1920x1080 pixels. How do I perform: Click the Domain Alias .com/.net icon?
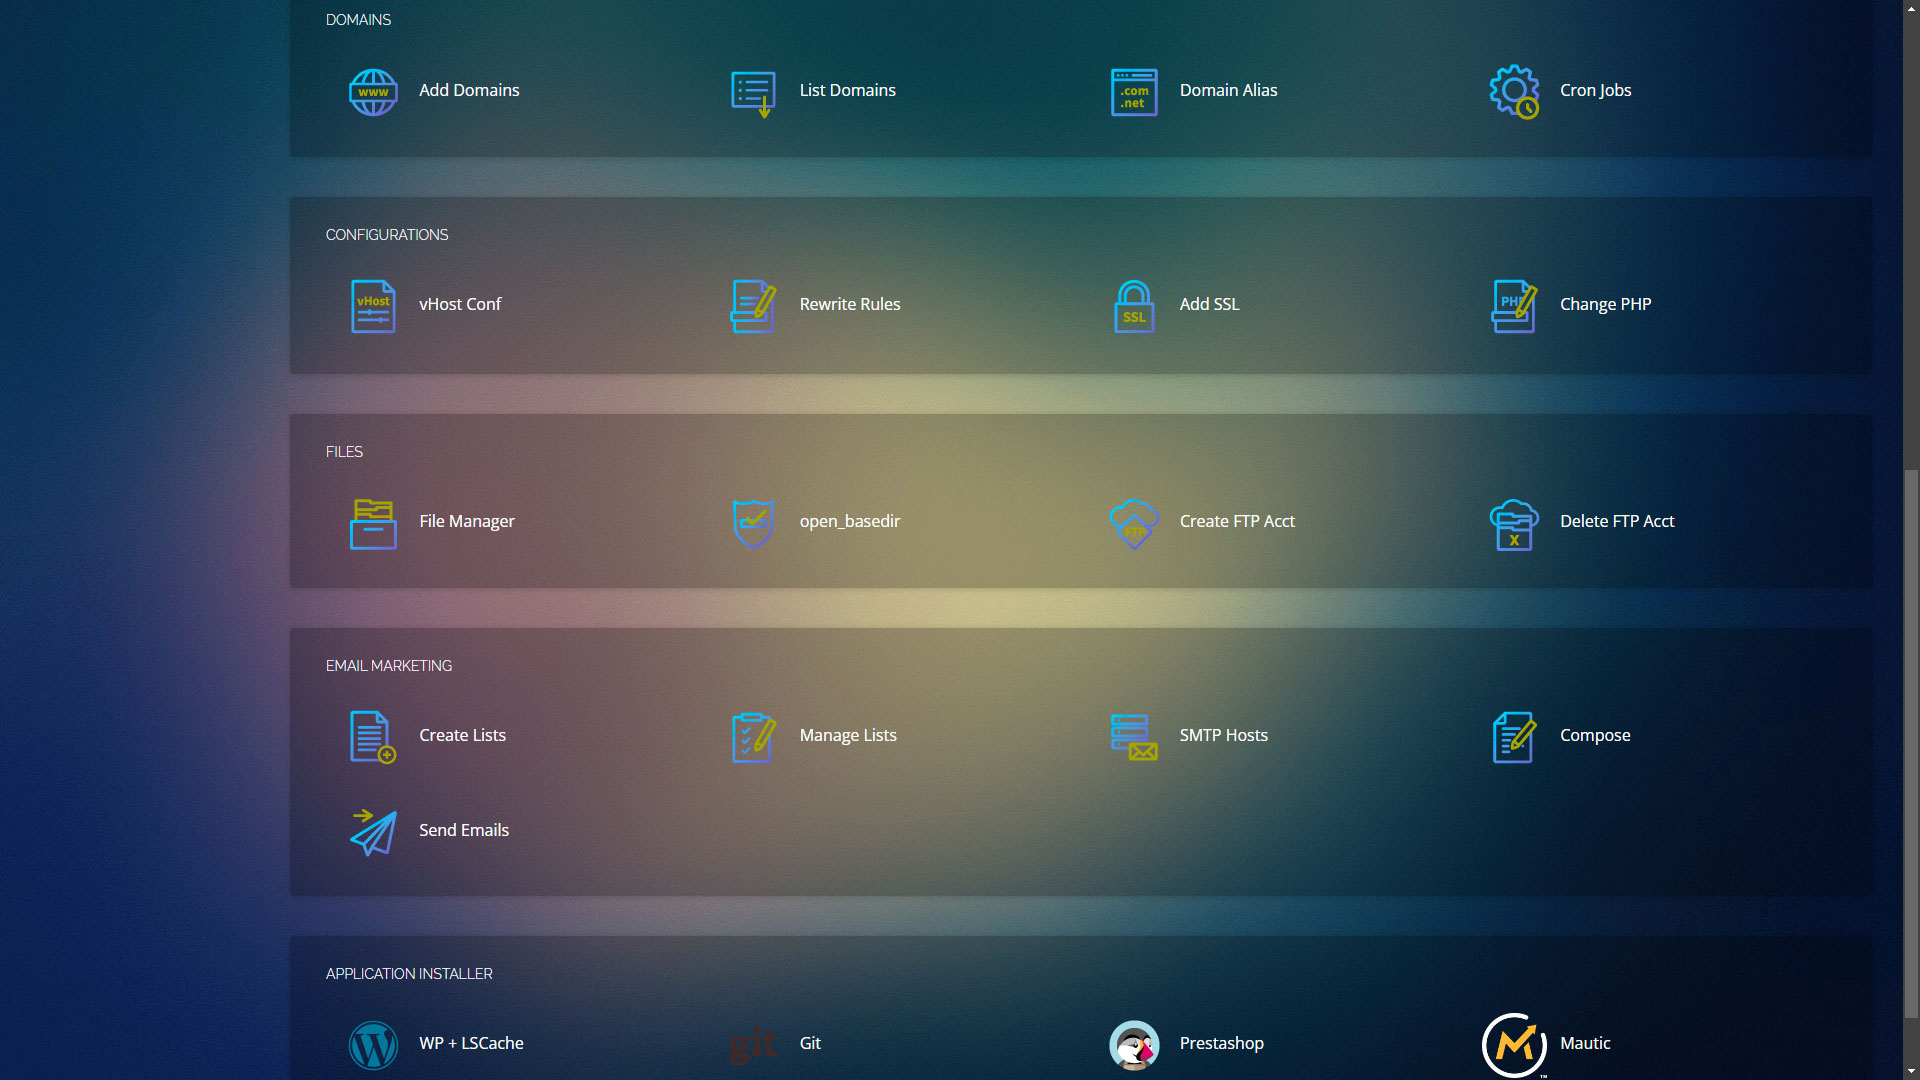click(1134, 92)
